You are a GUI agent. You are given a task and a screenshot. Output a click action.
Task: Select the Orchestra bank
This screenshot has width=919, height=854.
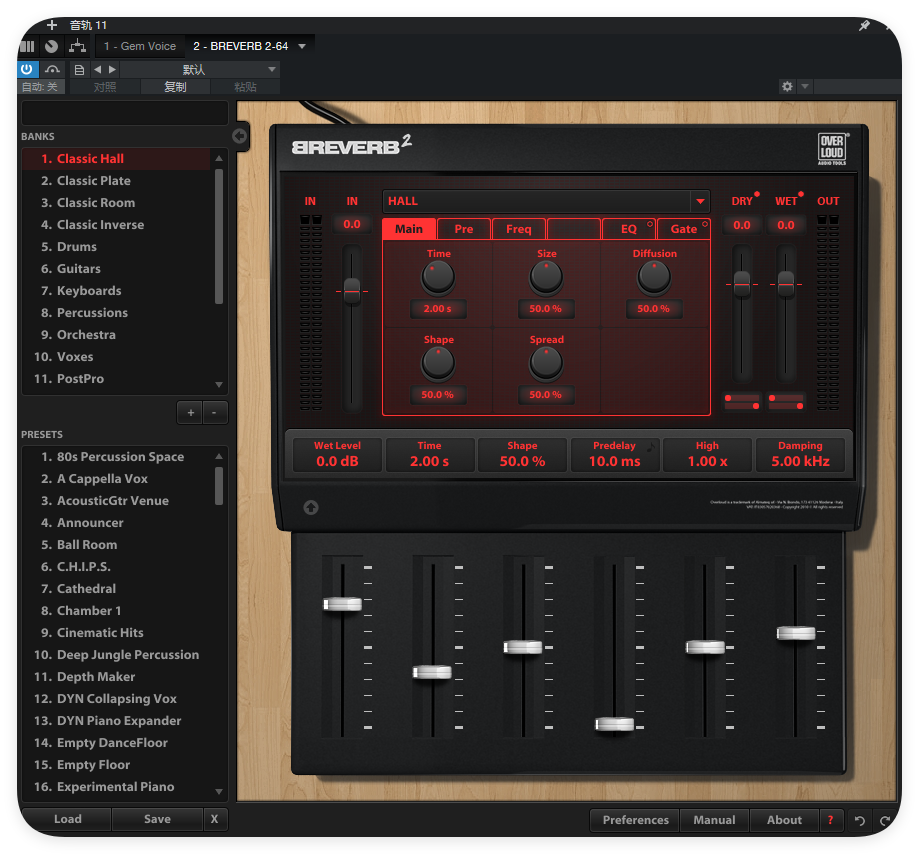coord(116,335)
